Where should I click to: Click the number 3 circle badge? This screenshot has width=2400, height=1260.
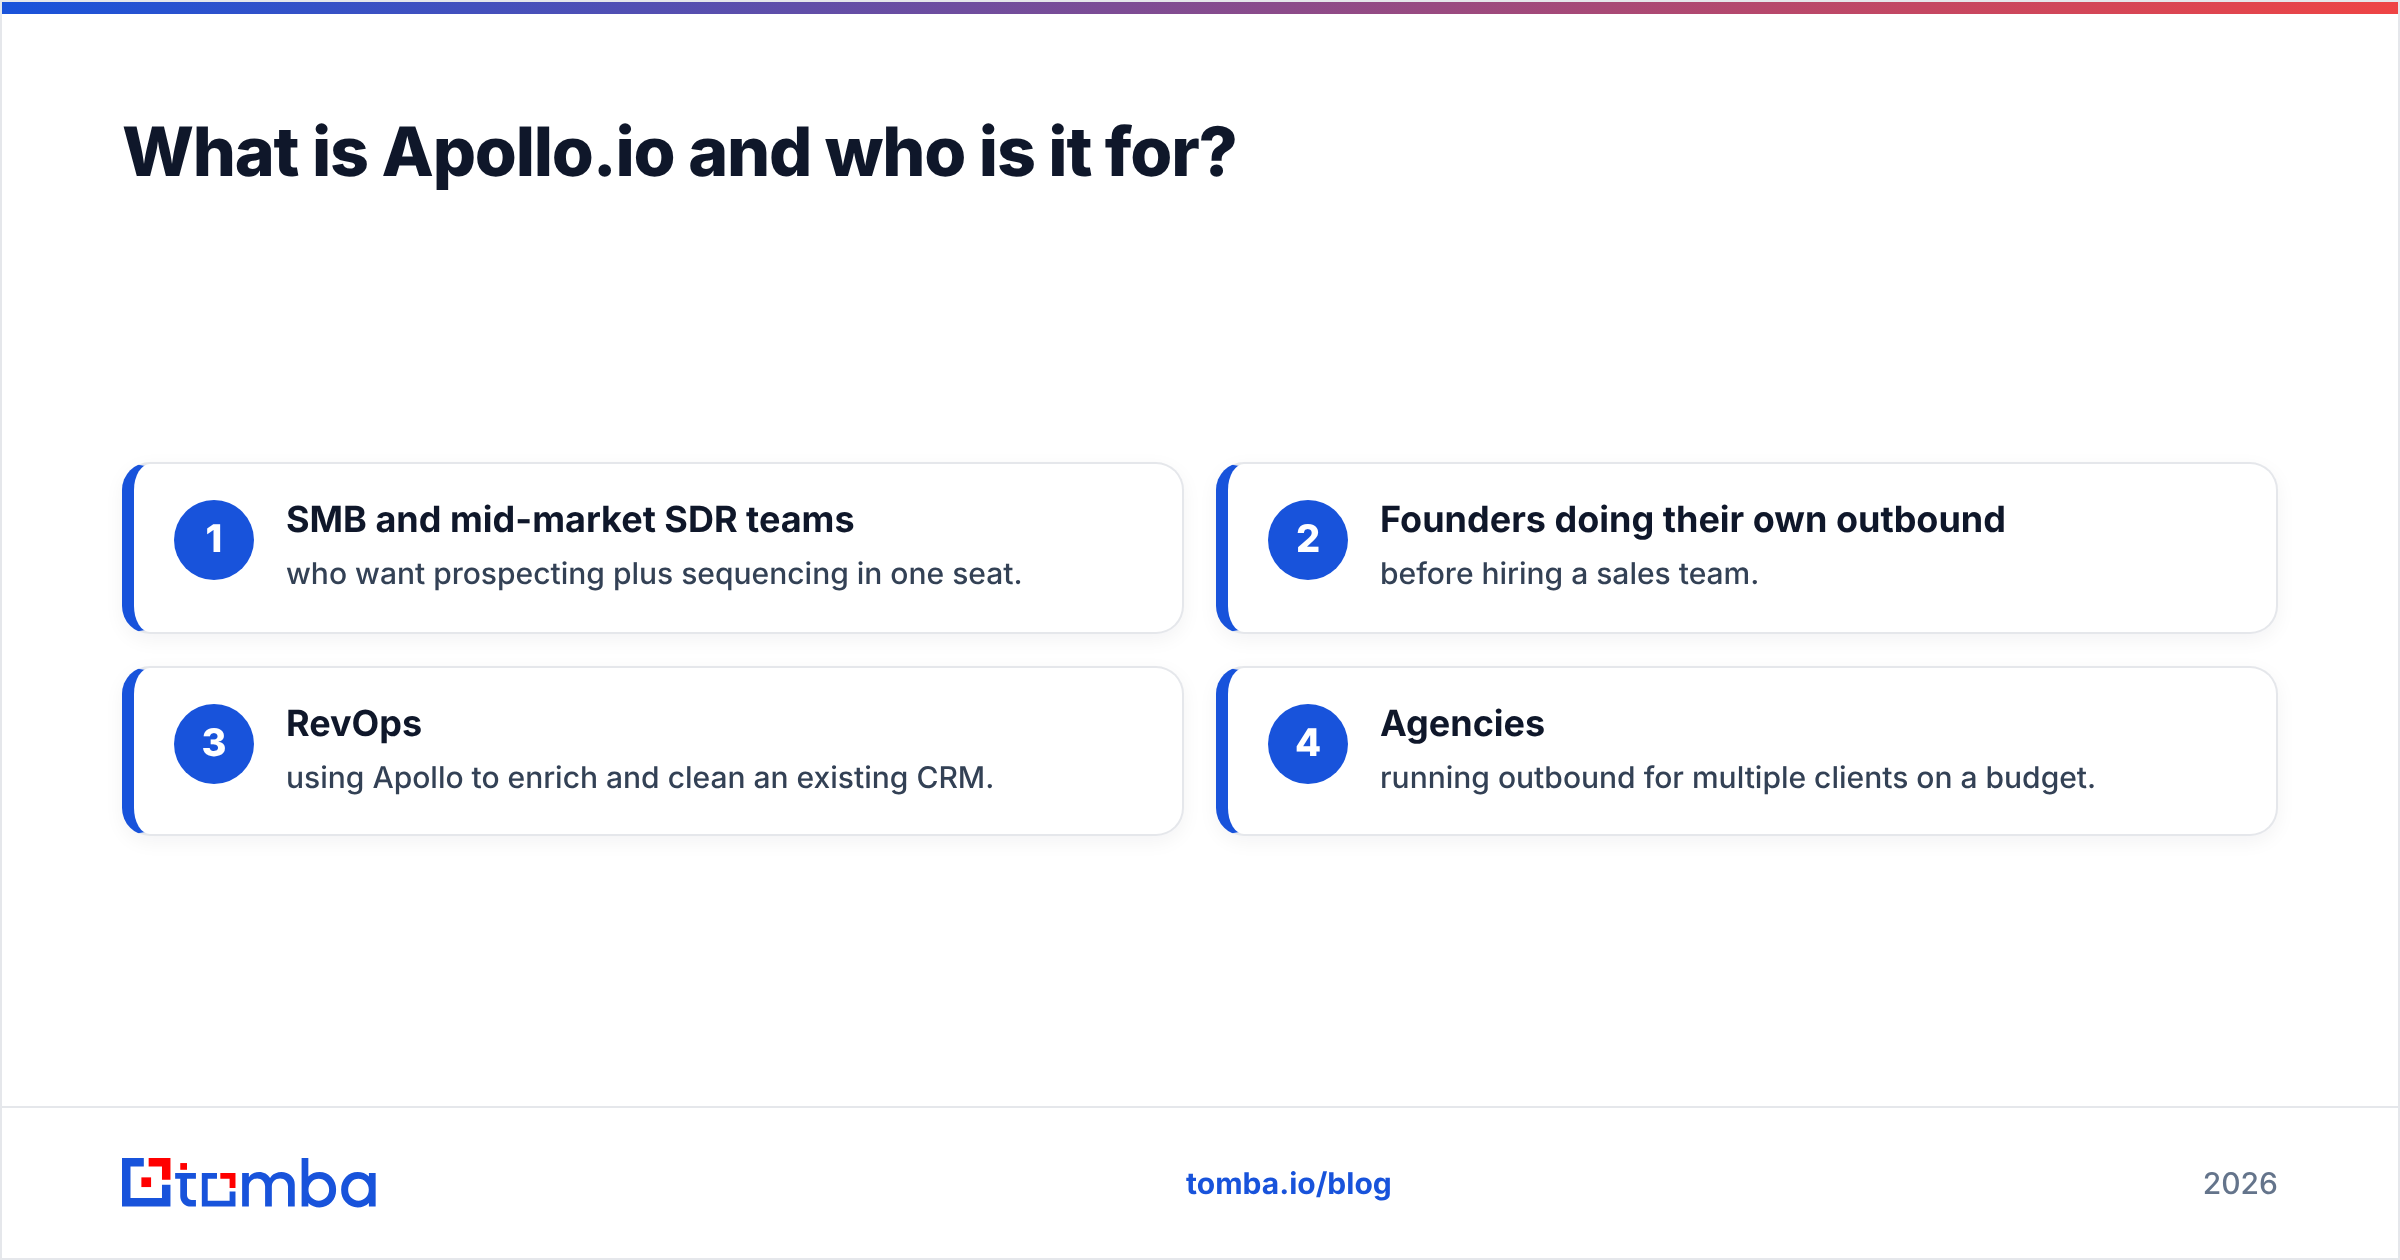click(214, 744)
